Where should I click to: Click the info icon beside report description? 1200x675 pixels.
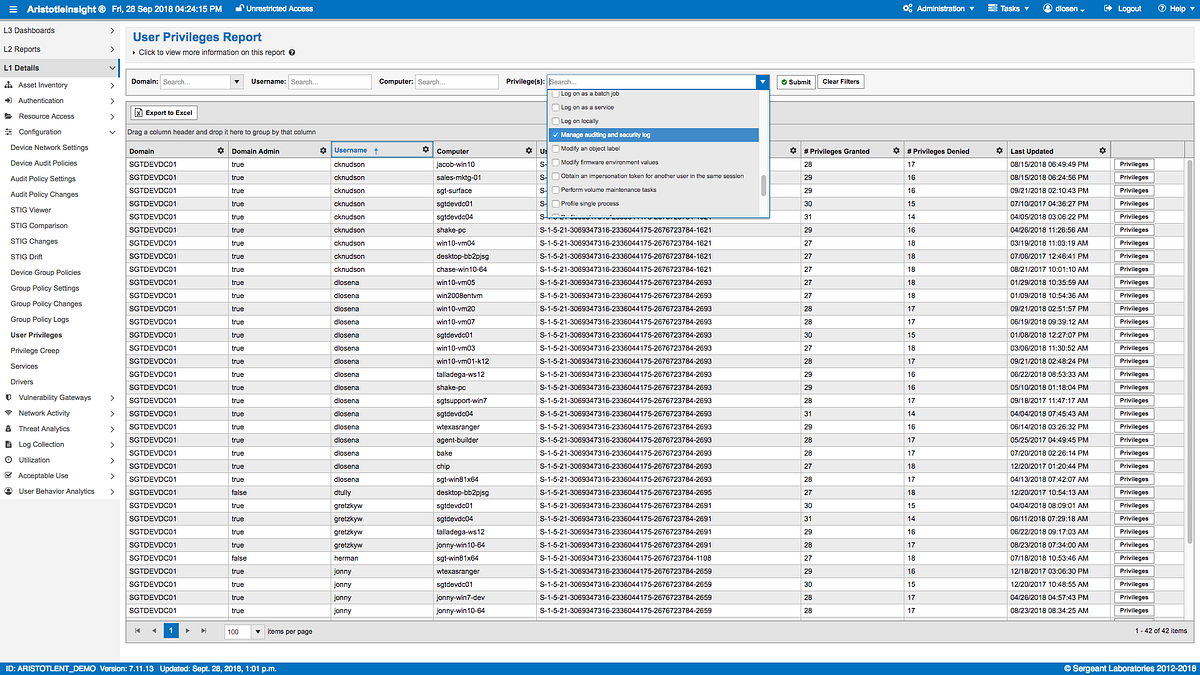292,52
